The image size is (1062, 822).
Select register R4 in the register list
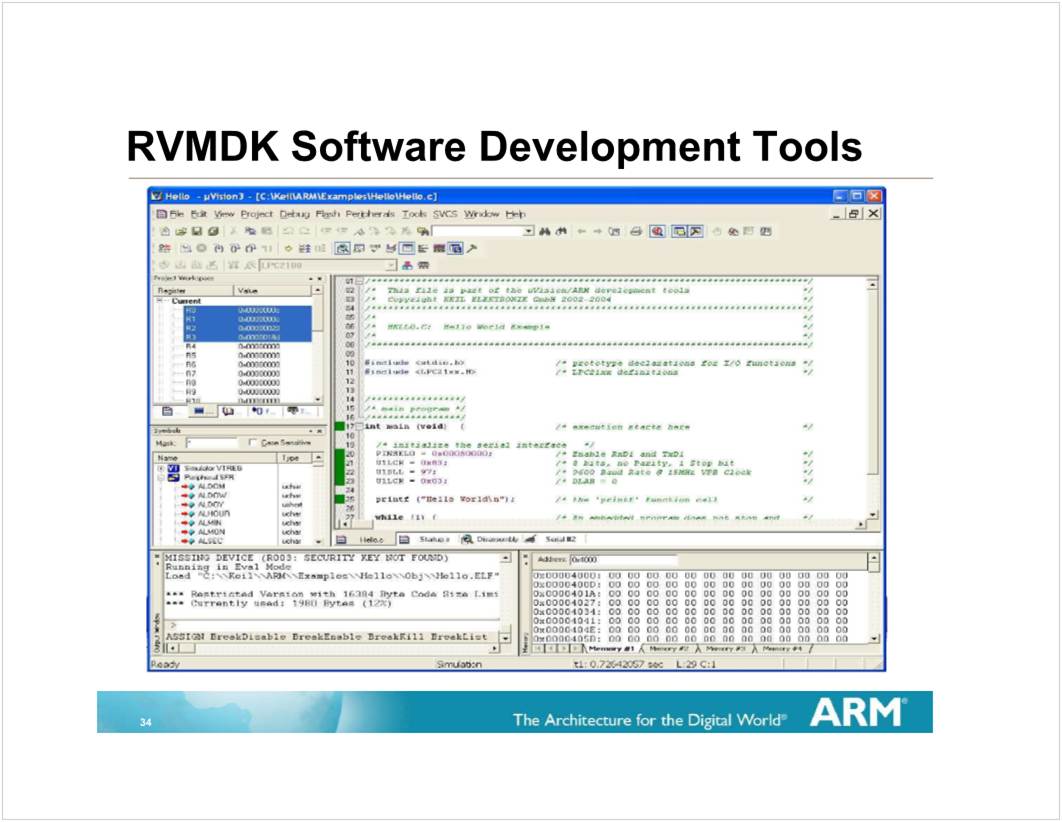pyautogui.click(x=191, y=346)
